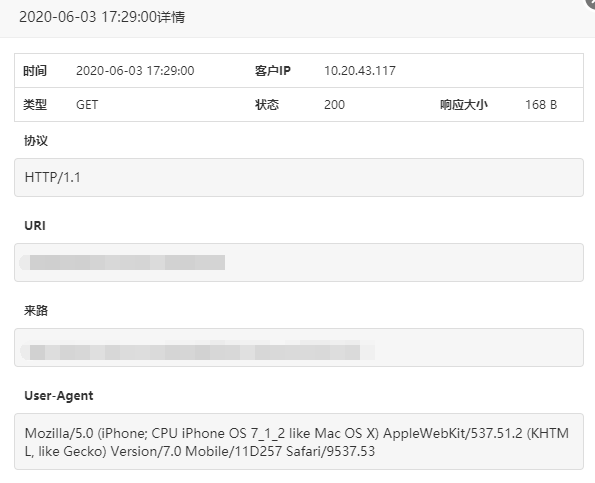The width and height of the screenshot is (595, 483).
Task: Click the dialog title 2020-06-03 17:29:00详情
Action: click(x=102, y=17)
